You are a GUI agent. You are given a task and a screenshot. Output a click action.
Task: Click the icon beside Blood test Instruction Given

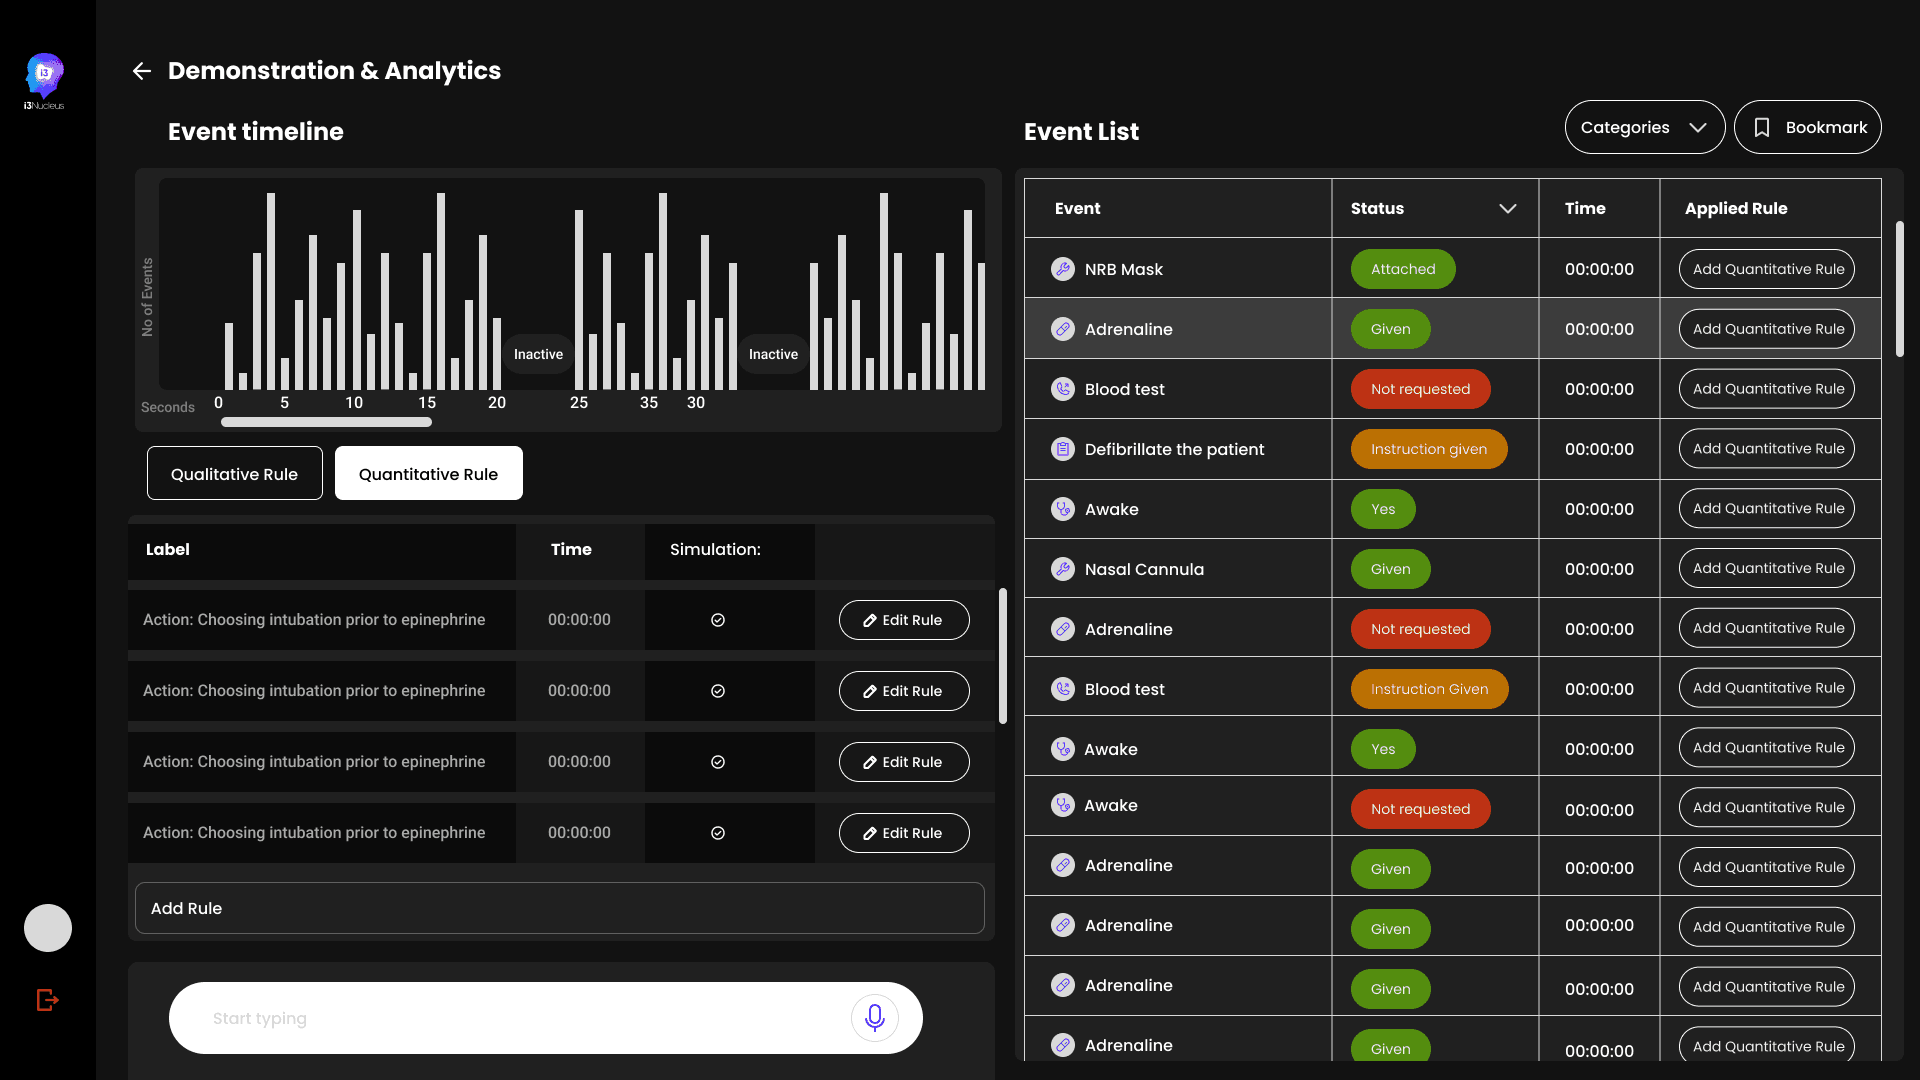1063,689
